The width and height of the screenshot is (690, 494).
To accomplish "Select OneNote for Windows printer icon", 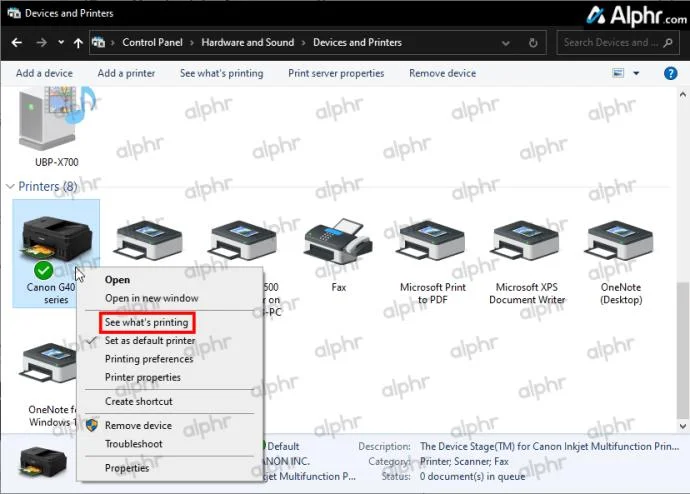I will point(48,363).
